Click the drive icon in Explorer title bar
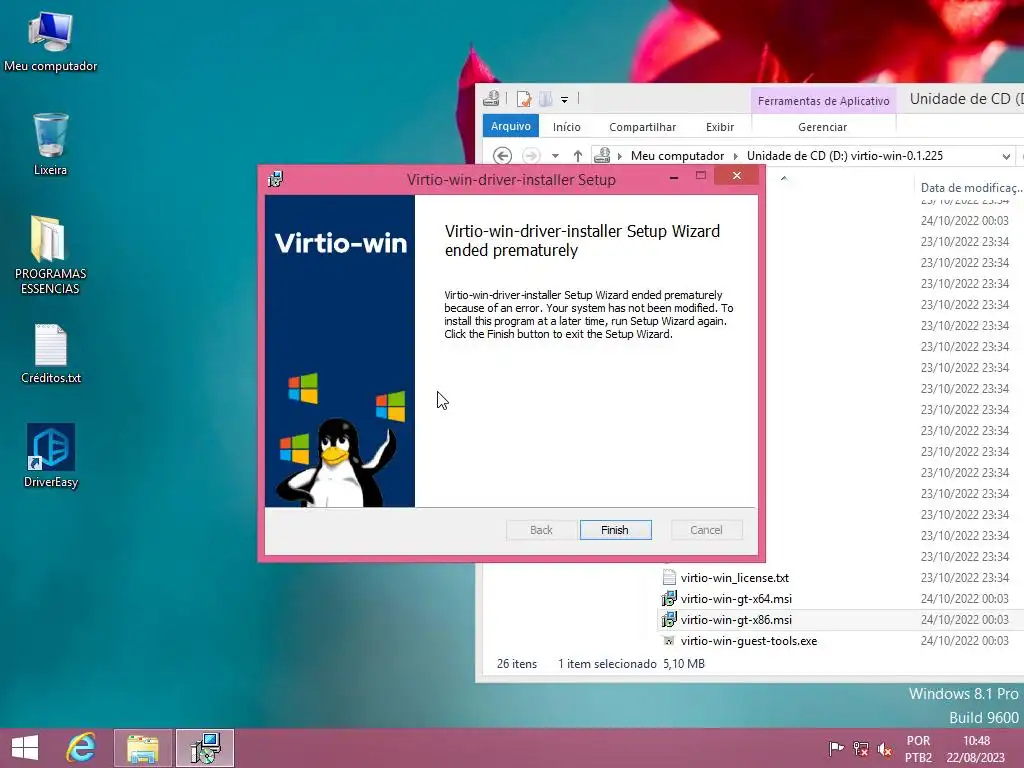 pos(491,99)
